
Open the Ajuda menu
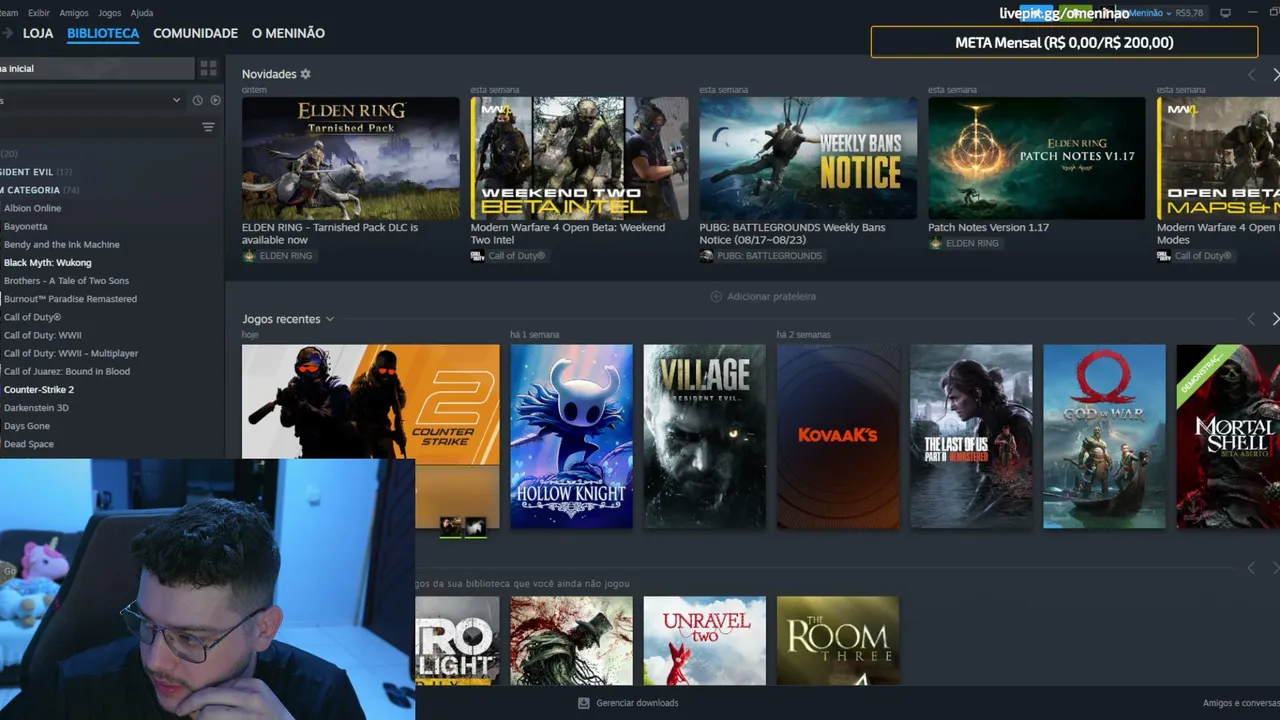click(142, 13)
